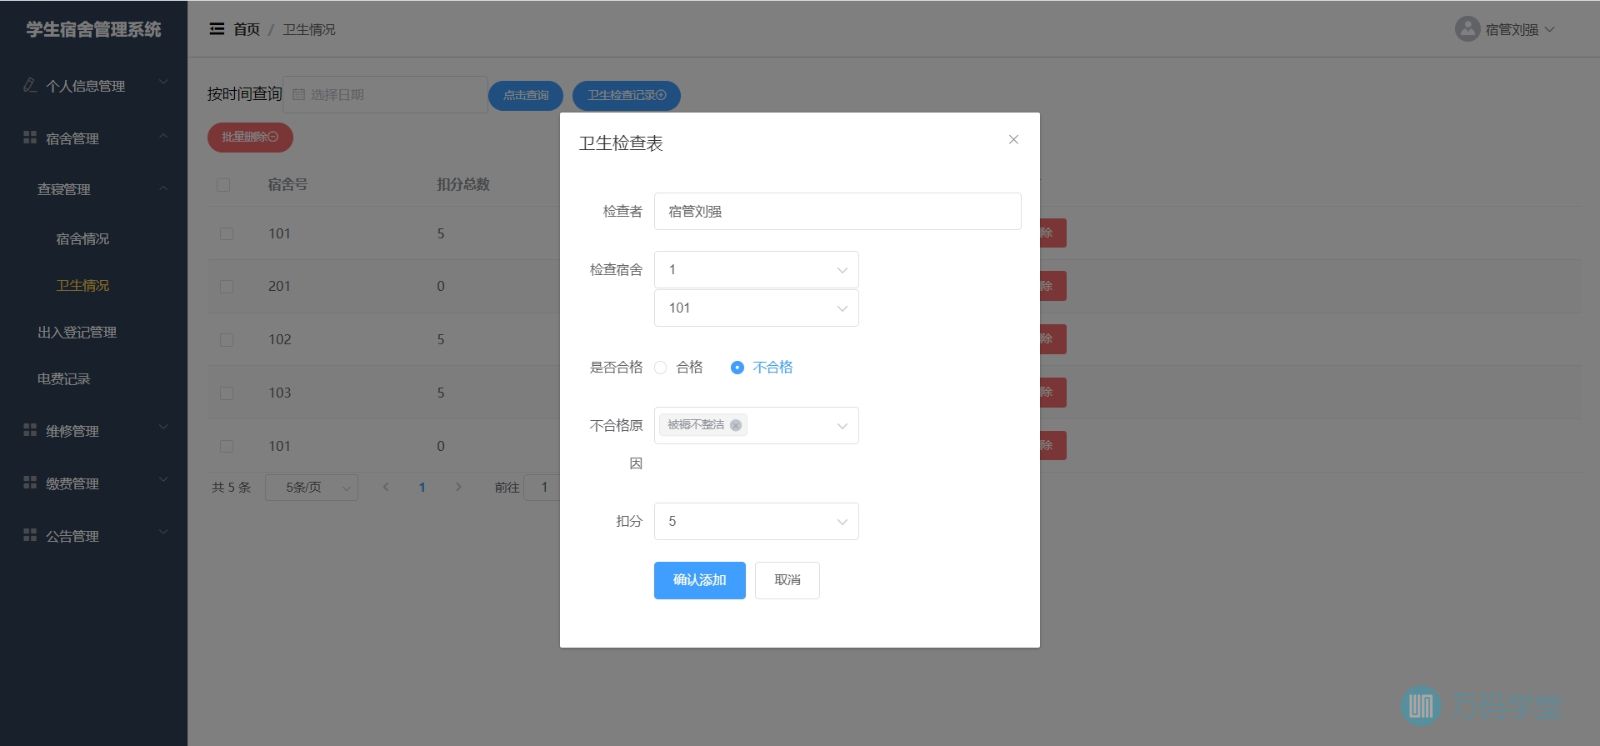Click page number 1 in pagination
The width and height of the screenshot is (1600, 746).
pos(422,487)
